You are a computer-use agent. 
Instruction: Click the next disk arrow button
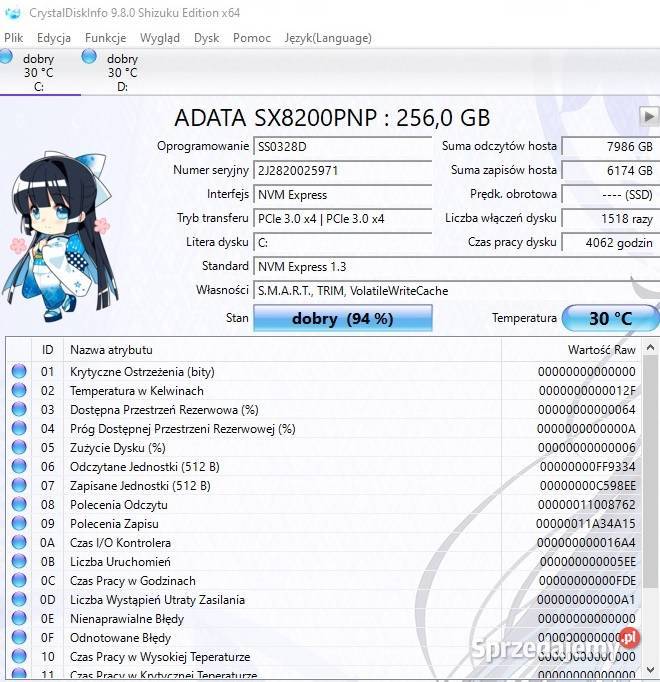click(x=649, y=117)
